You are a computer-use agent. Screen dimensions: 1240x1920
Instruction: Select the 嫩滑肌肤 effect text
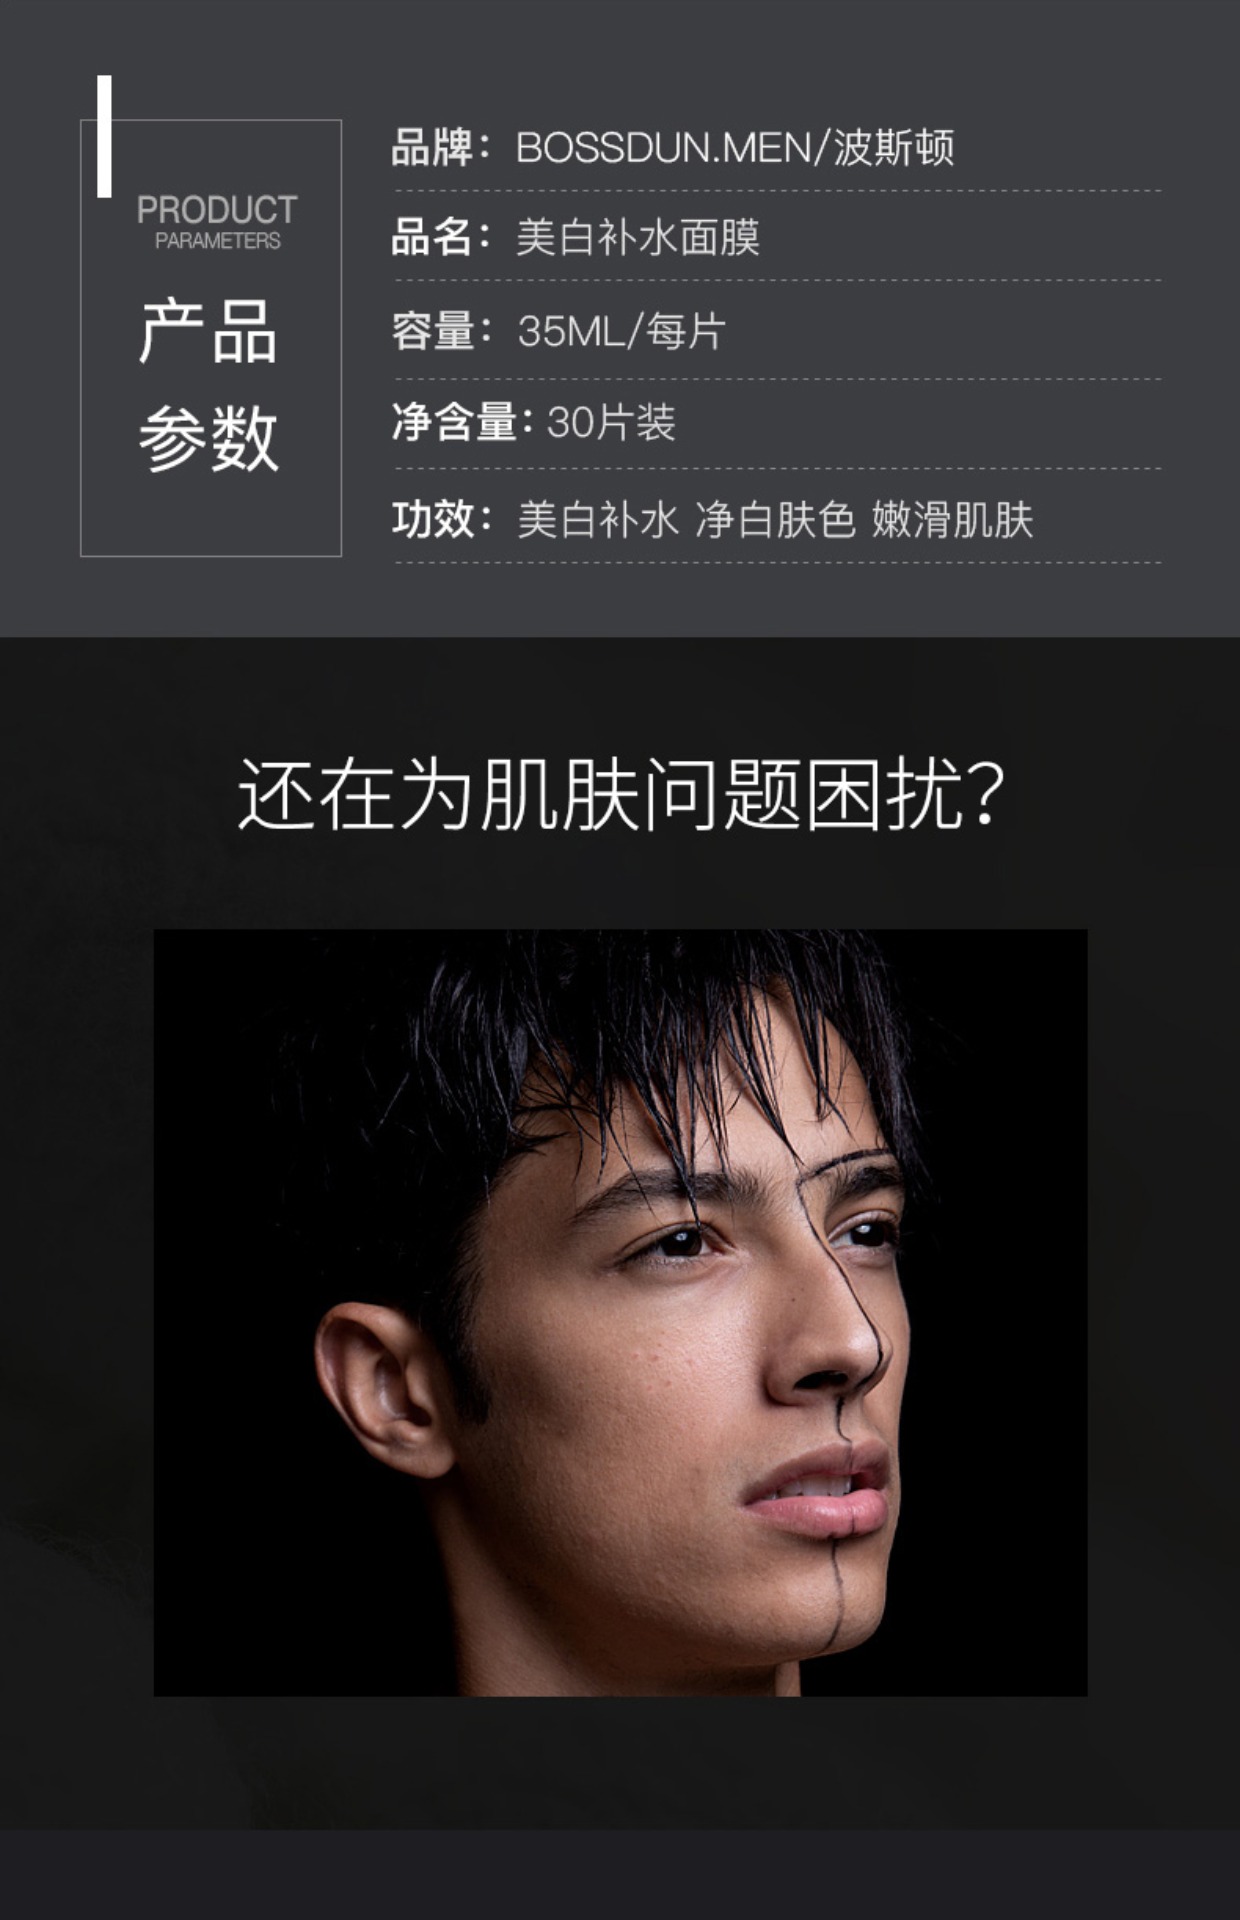click(x=952, y=519)
